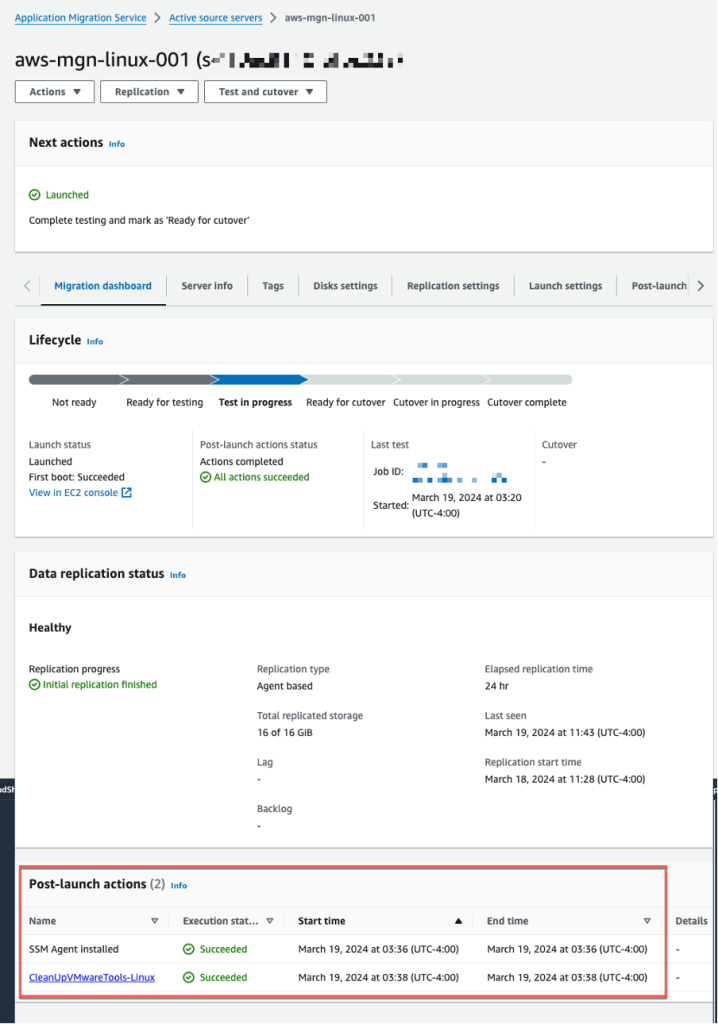Open the Tags tab
Image resolution: width=718 pixels, height=1024 pixels.
point(273,285)
